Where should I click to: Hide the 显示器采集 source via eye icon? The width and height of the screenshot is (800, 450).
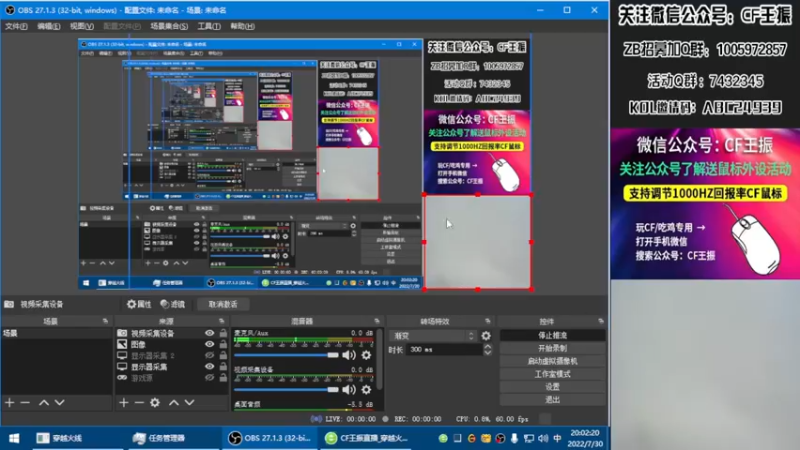pyautogui.click(x=209, y=367)
